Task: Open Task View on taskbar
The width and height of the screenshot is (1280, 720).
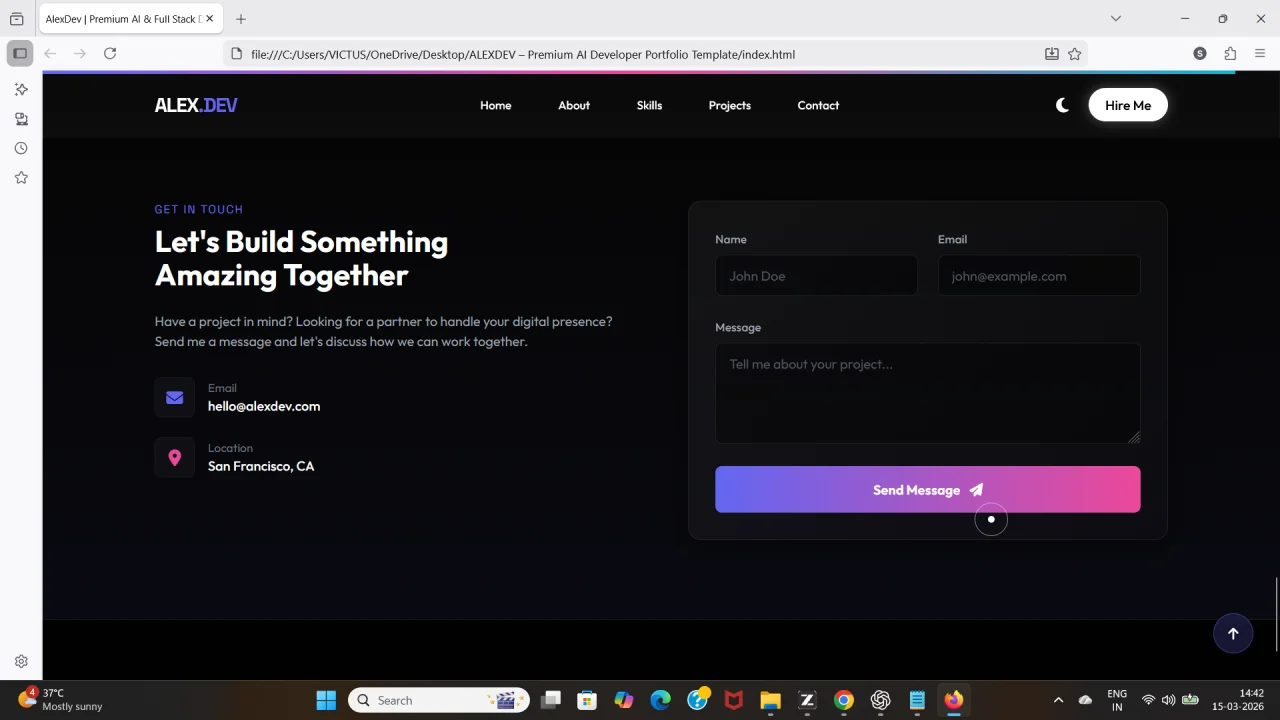Action: 551,700
